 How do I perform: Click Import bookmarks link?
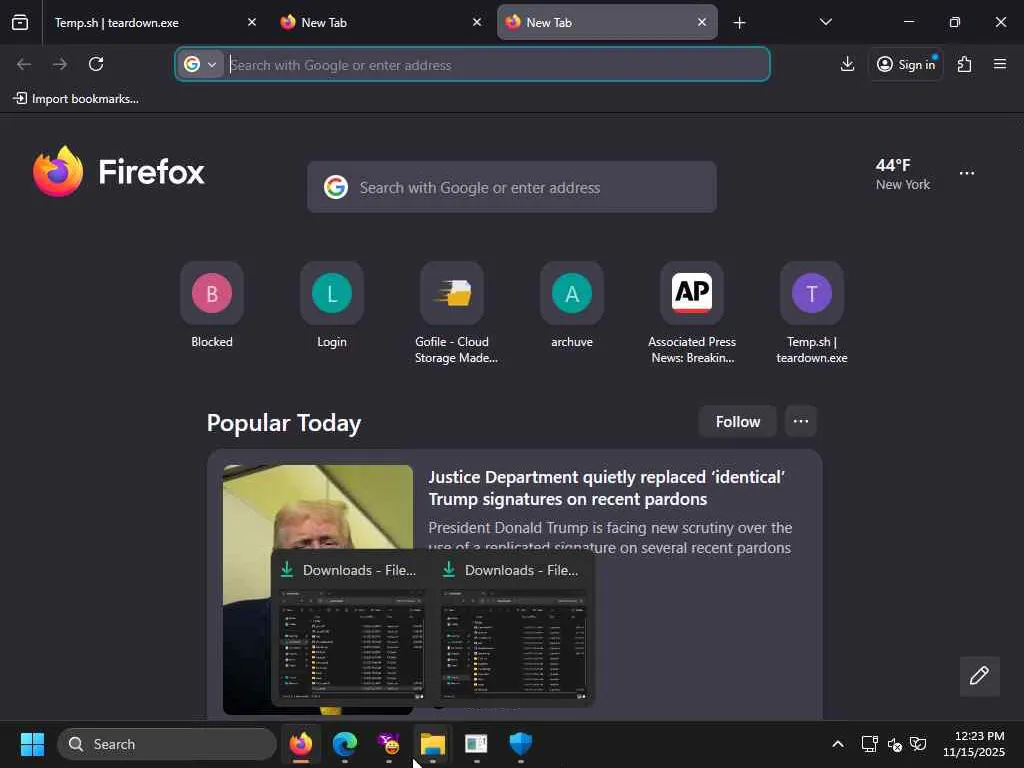click(76, 99)
